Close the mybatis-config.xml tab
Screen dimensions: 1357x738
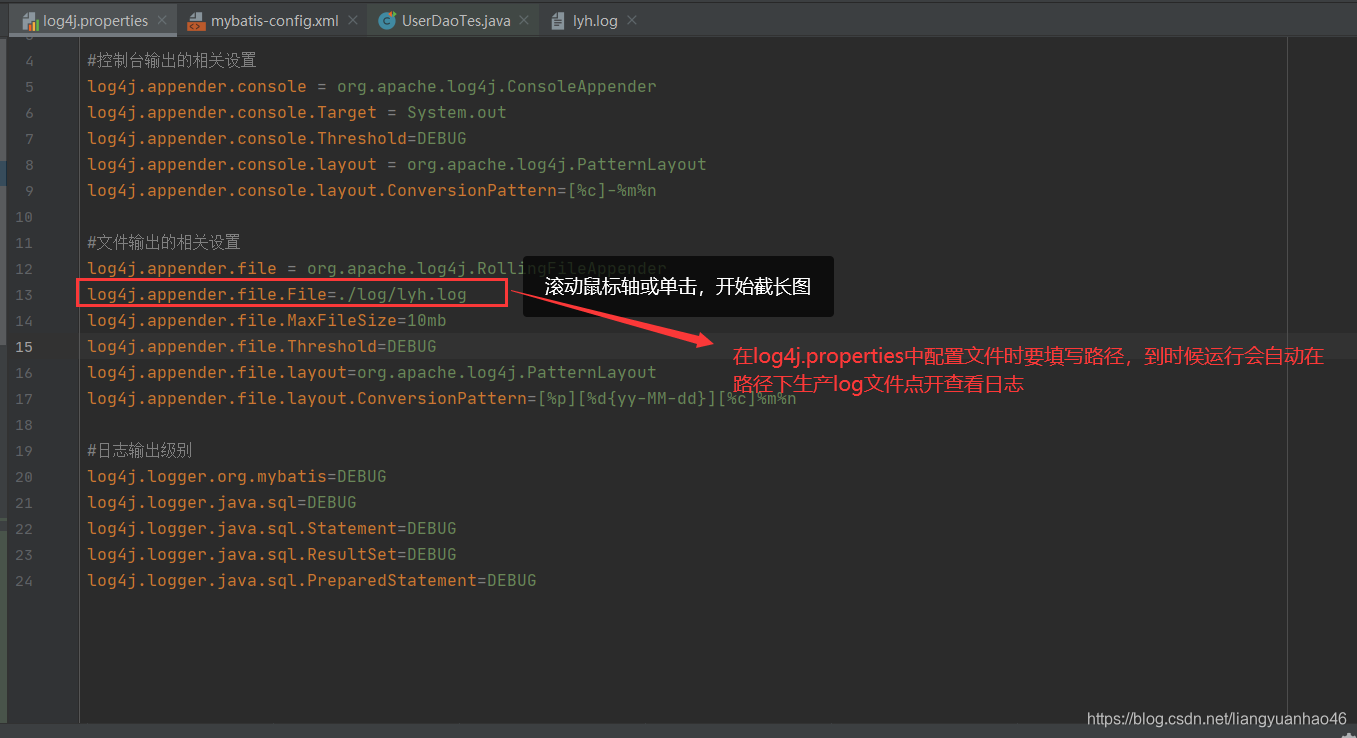click(x=354, y=21)
